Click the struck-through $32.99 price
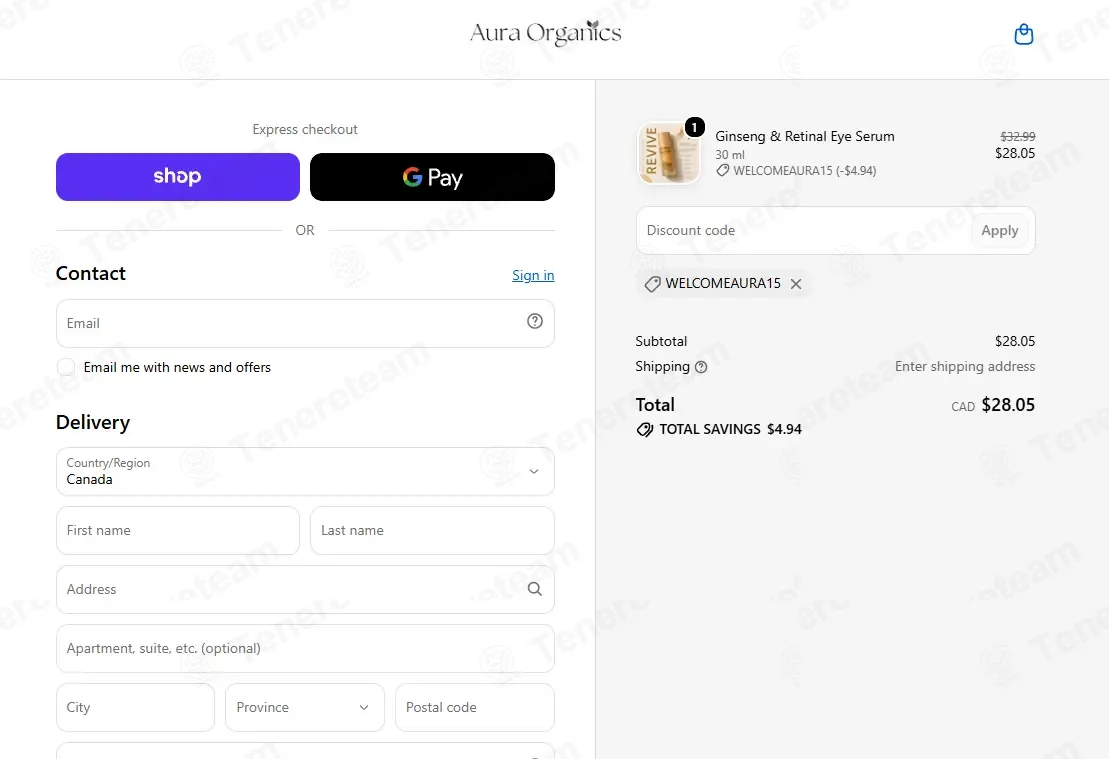Viewport: 1109px width, 759px height. coord(1018,137)
